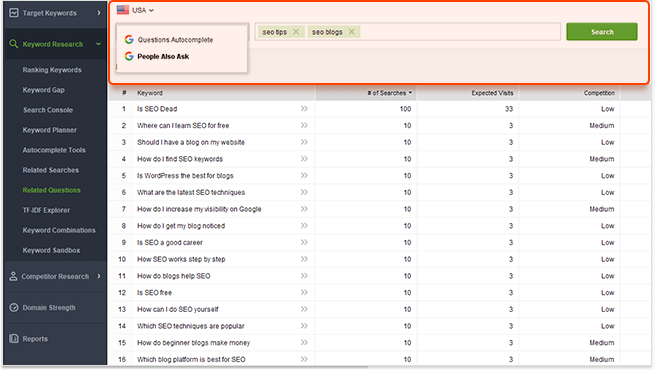Click the green Search button
This screenshot has height=370, width=655.
[602, 32]
